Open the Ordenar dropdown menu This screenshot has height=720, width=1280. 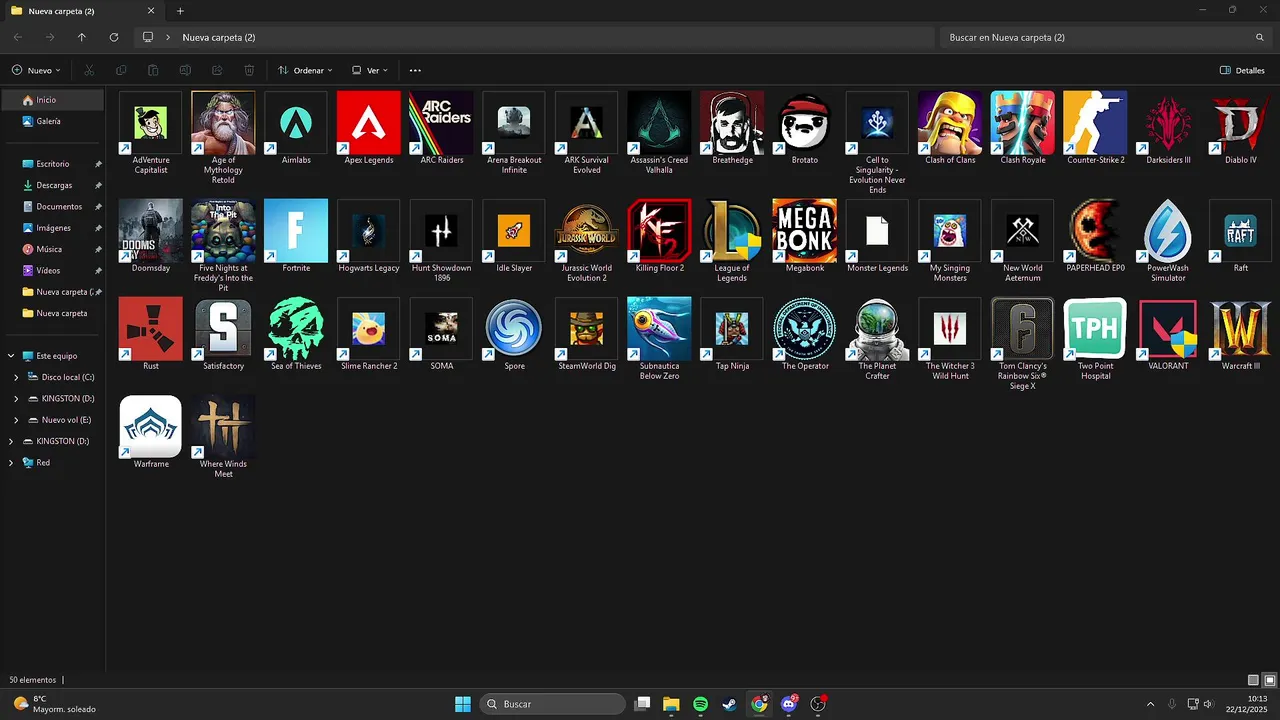click(x=305, y=70)
